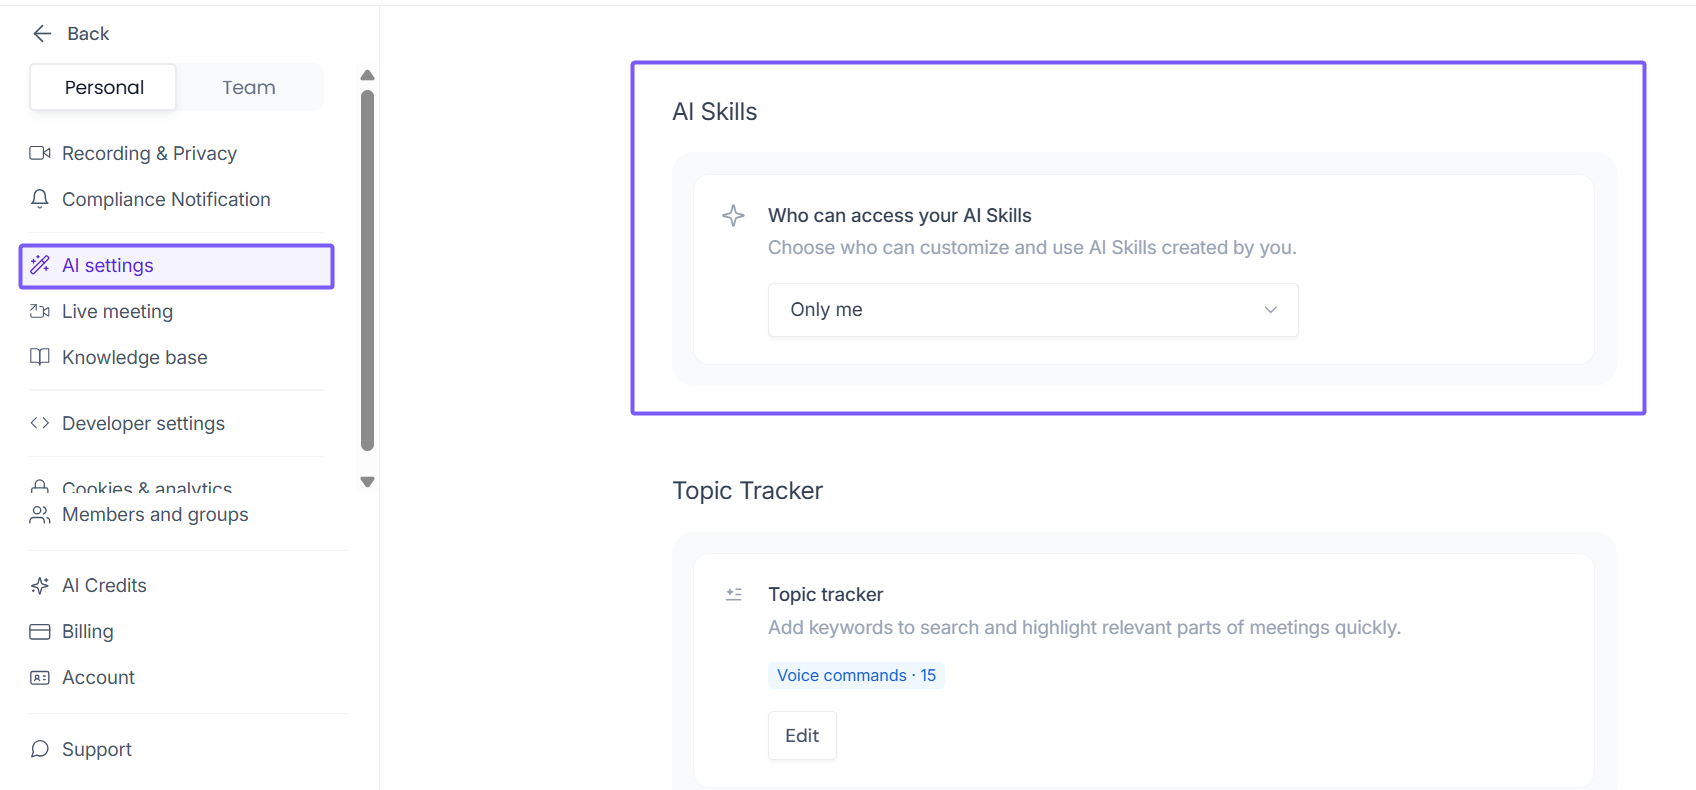Expand AI Skills access chevron arrow
The image size is (1696, 790).
(1270, 310)
